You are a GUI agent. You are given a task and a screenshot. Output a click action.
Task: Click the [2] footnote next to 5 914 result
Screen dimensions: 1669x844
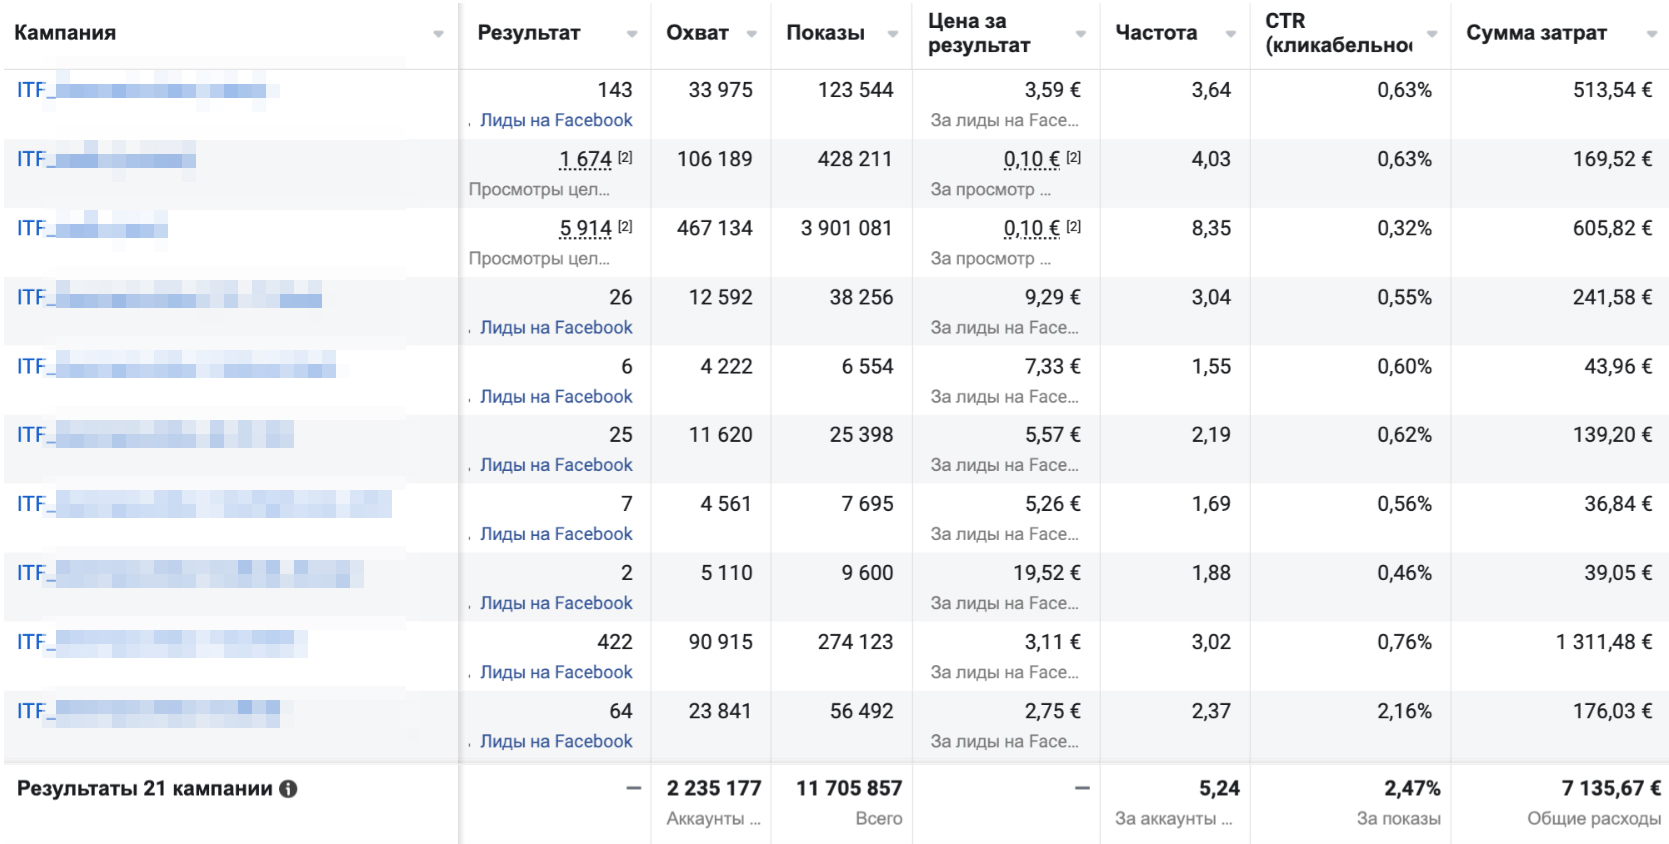pyautogui.click(x=625, y=227)
